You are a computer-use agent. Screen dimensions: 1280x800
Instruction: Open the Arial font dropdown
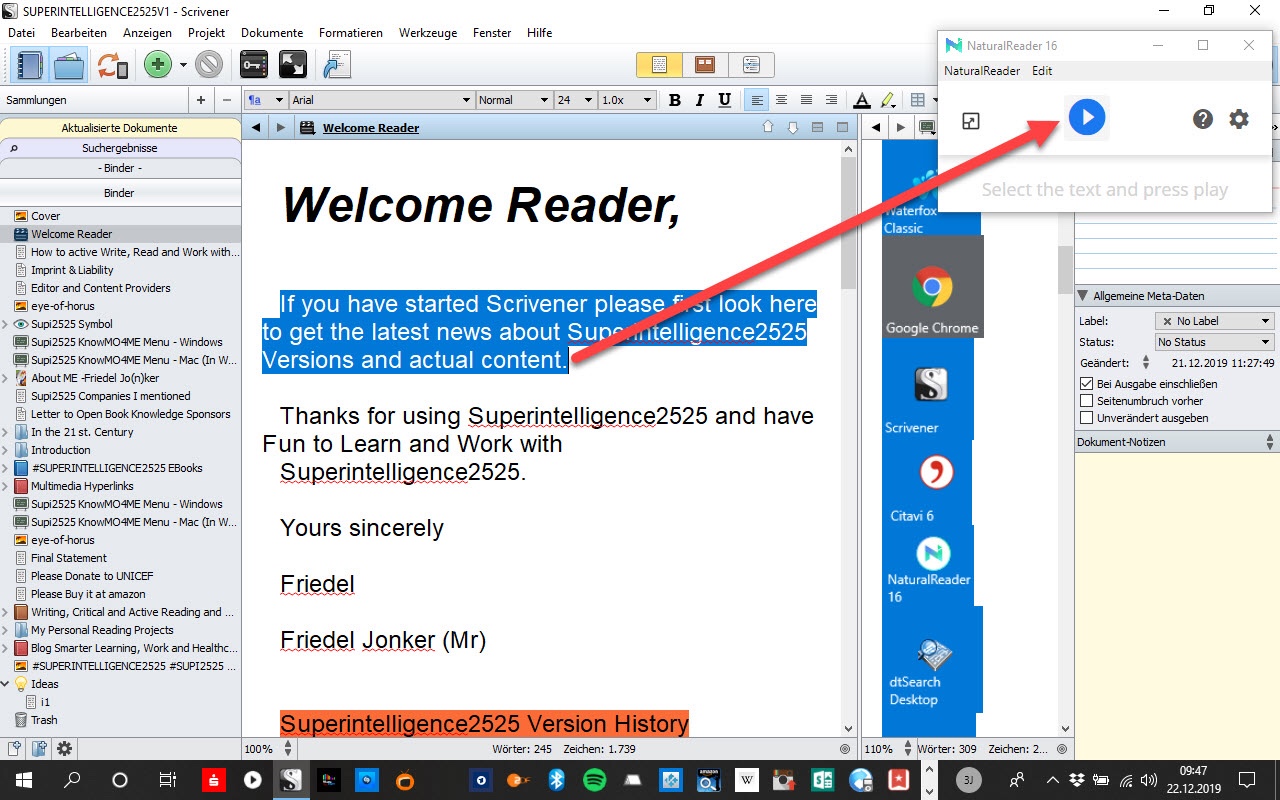tap(381, 100)
